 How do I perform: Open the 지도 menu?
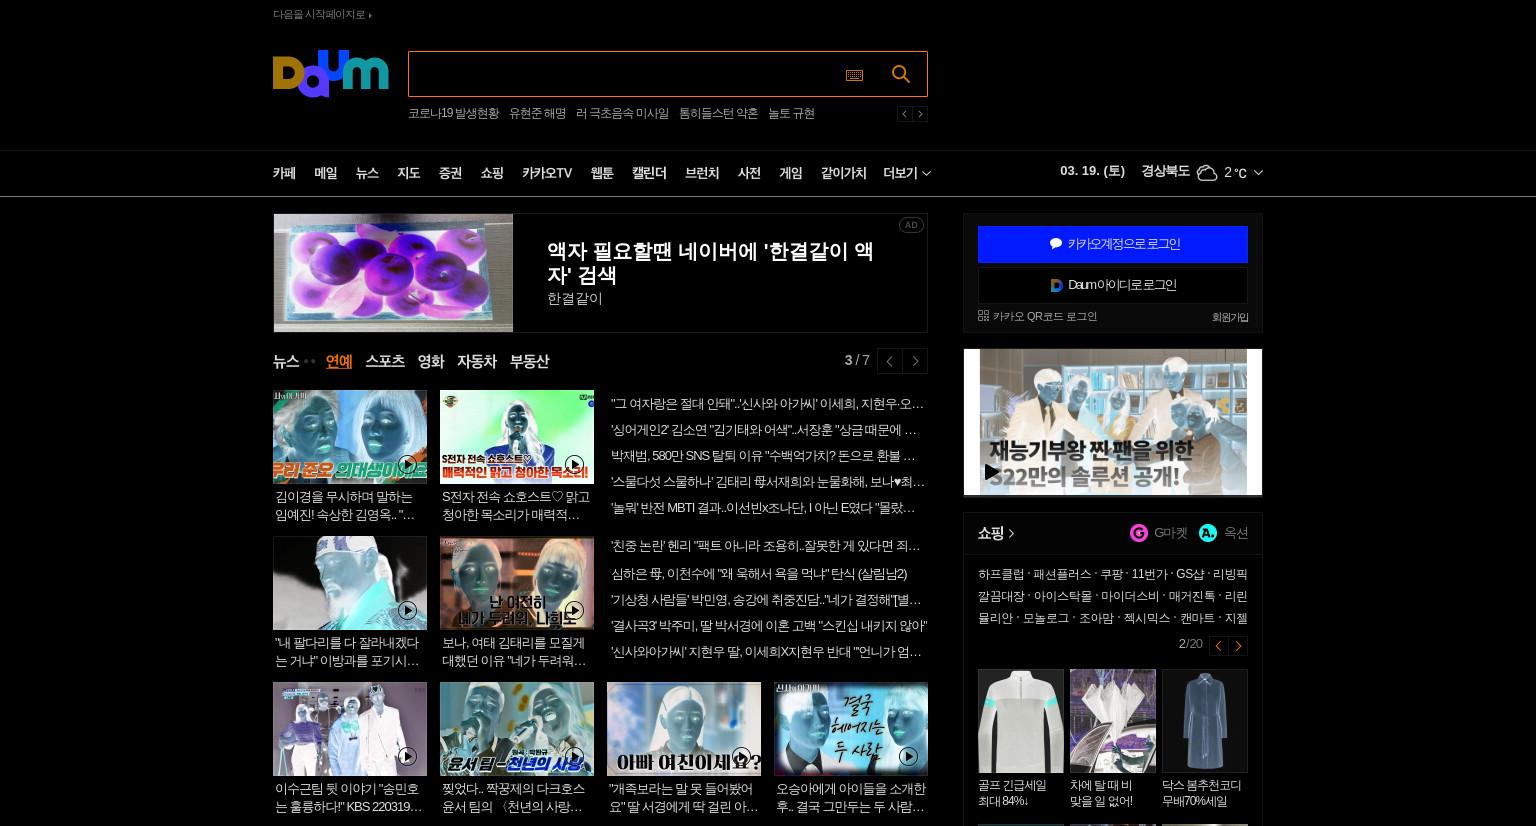tap(409, 173)
